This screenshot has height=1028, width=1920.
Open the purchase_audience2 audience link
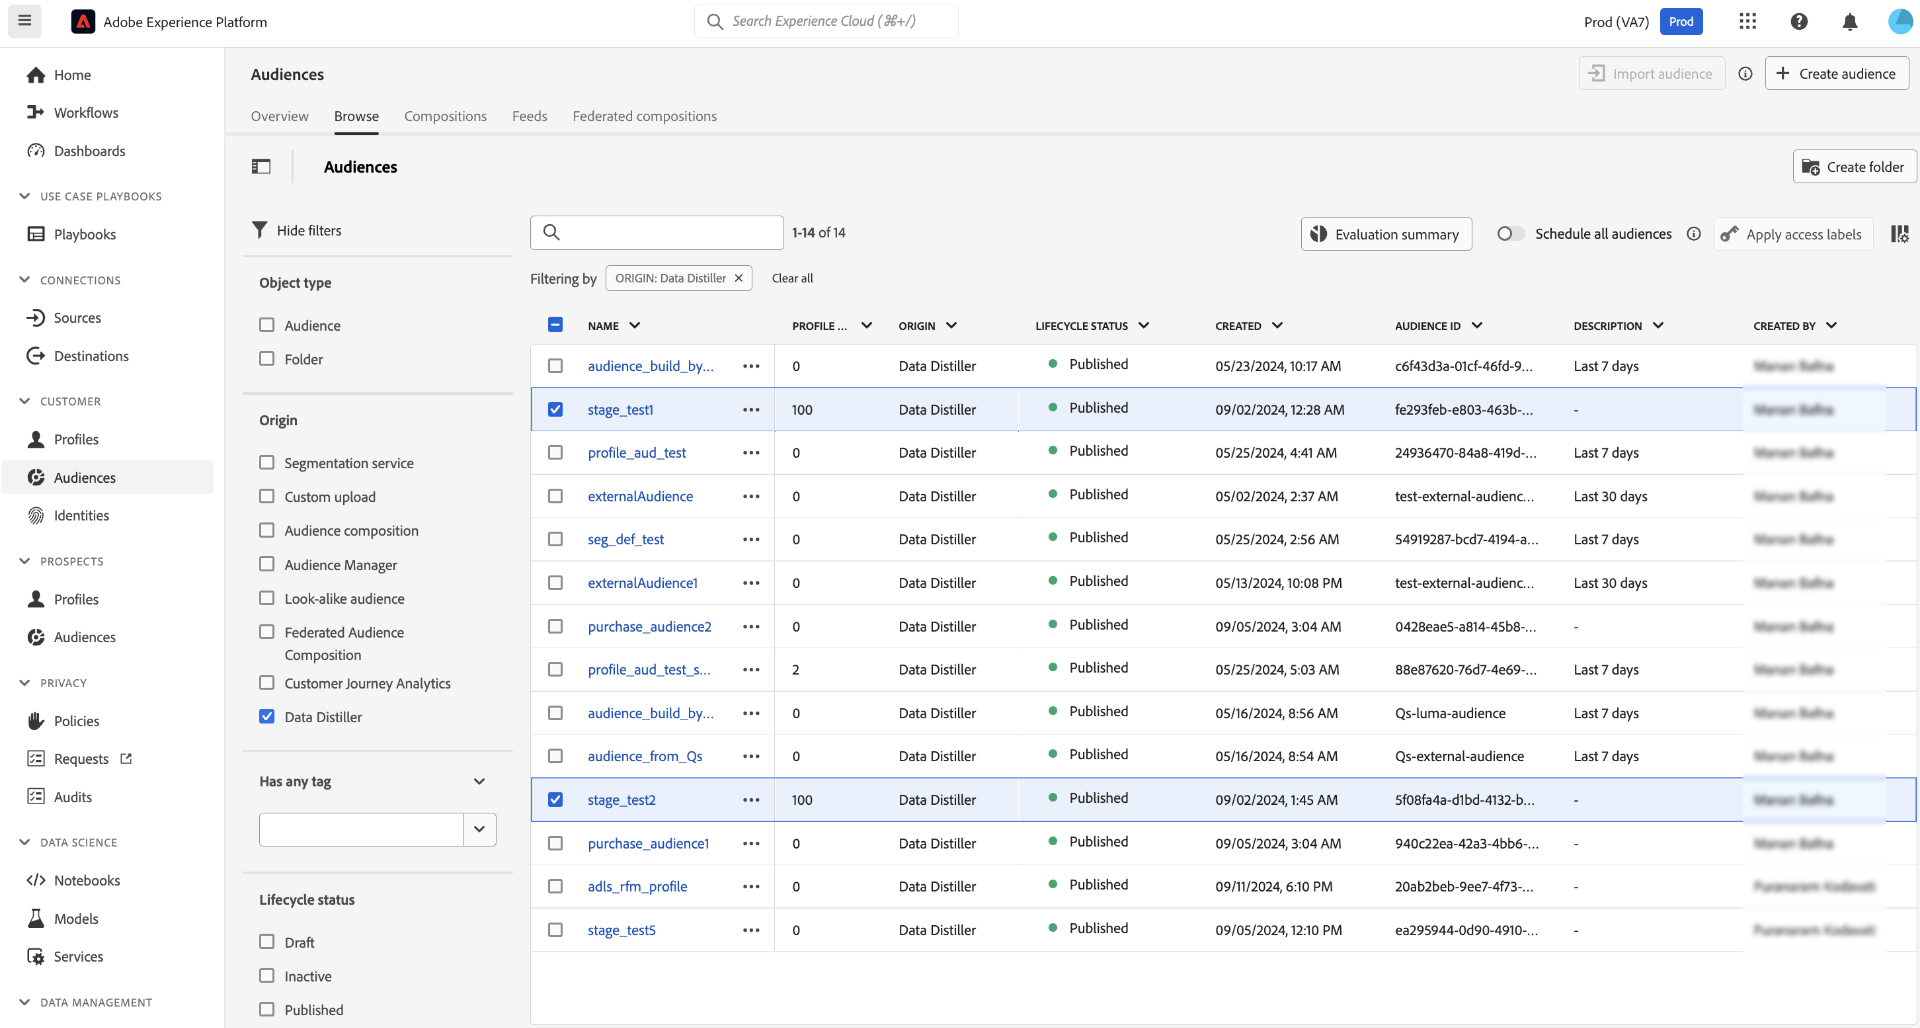tap(649, 627)
